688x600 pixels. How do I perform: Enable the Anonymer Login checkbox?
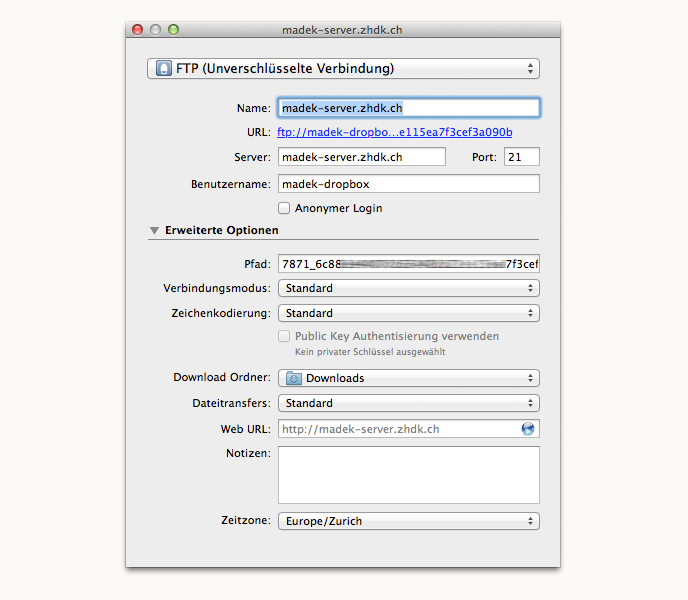click(x=285, y=208)
